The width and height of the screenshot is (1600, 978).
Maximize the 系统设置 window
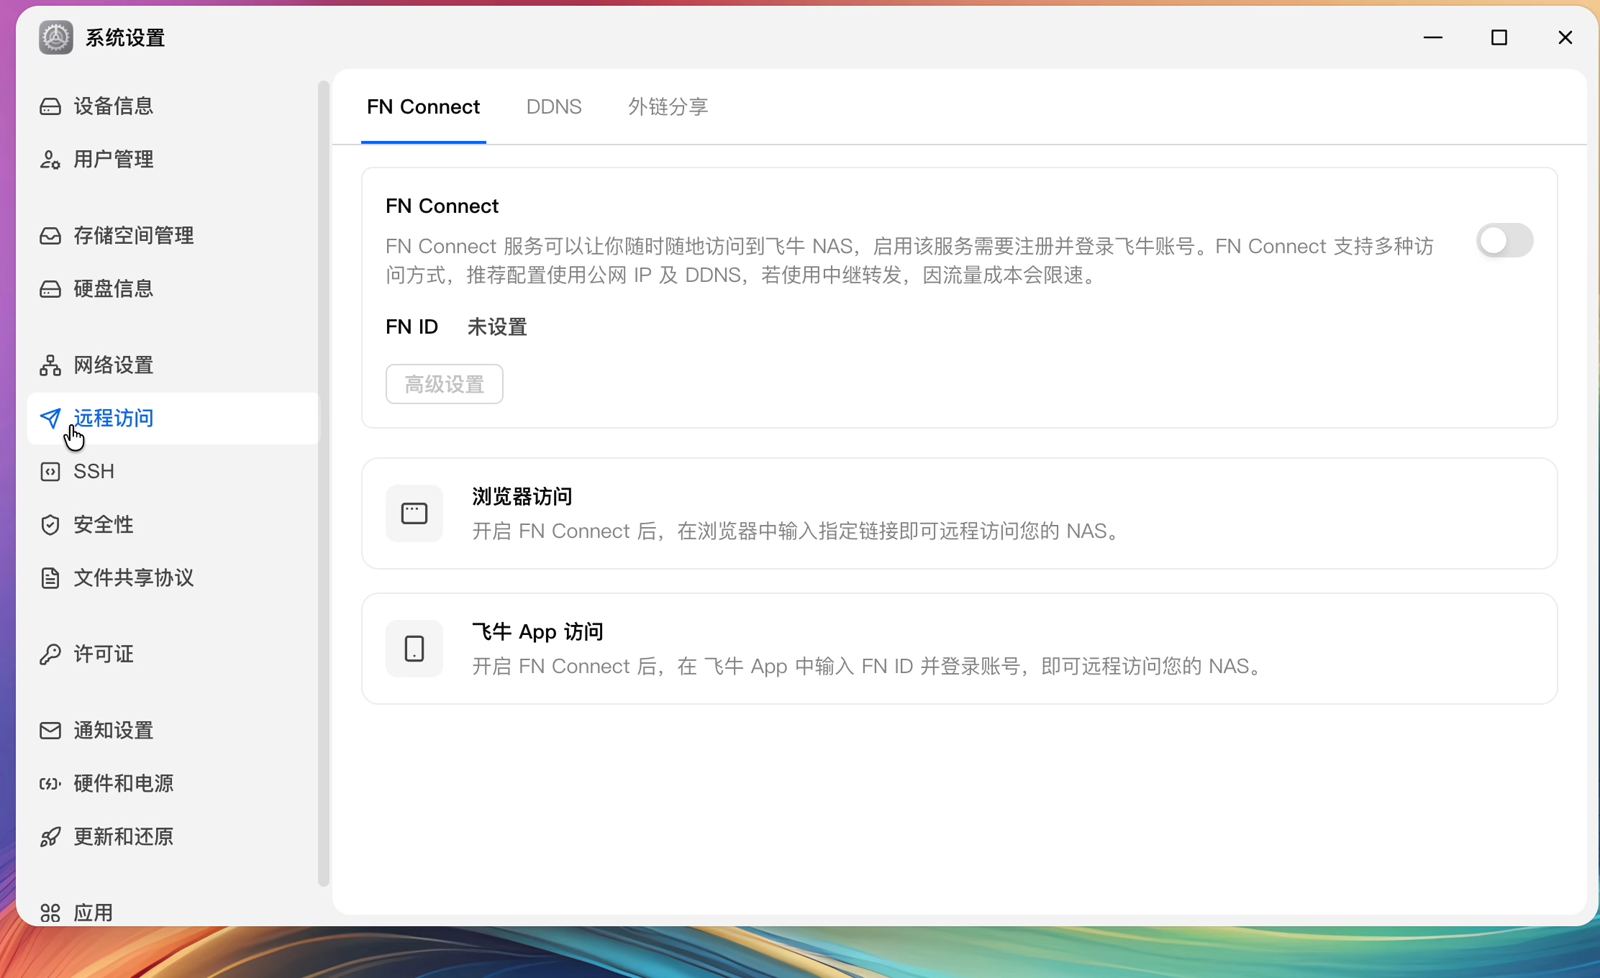[x=1499, y=38]
